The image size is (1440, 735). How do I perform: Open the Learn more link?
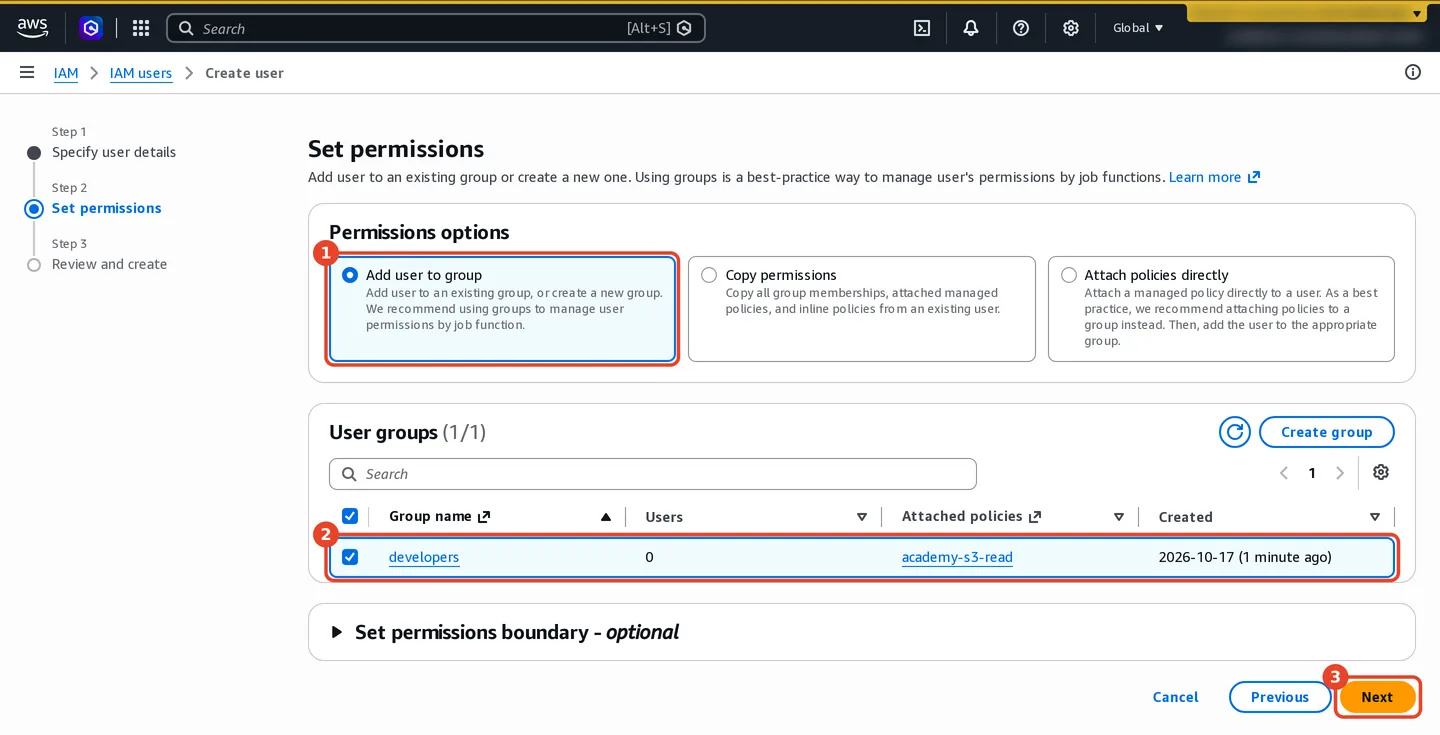coord(1214,177)
